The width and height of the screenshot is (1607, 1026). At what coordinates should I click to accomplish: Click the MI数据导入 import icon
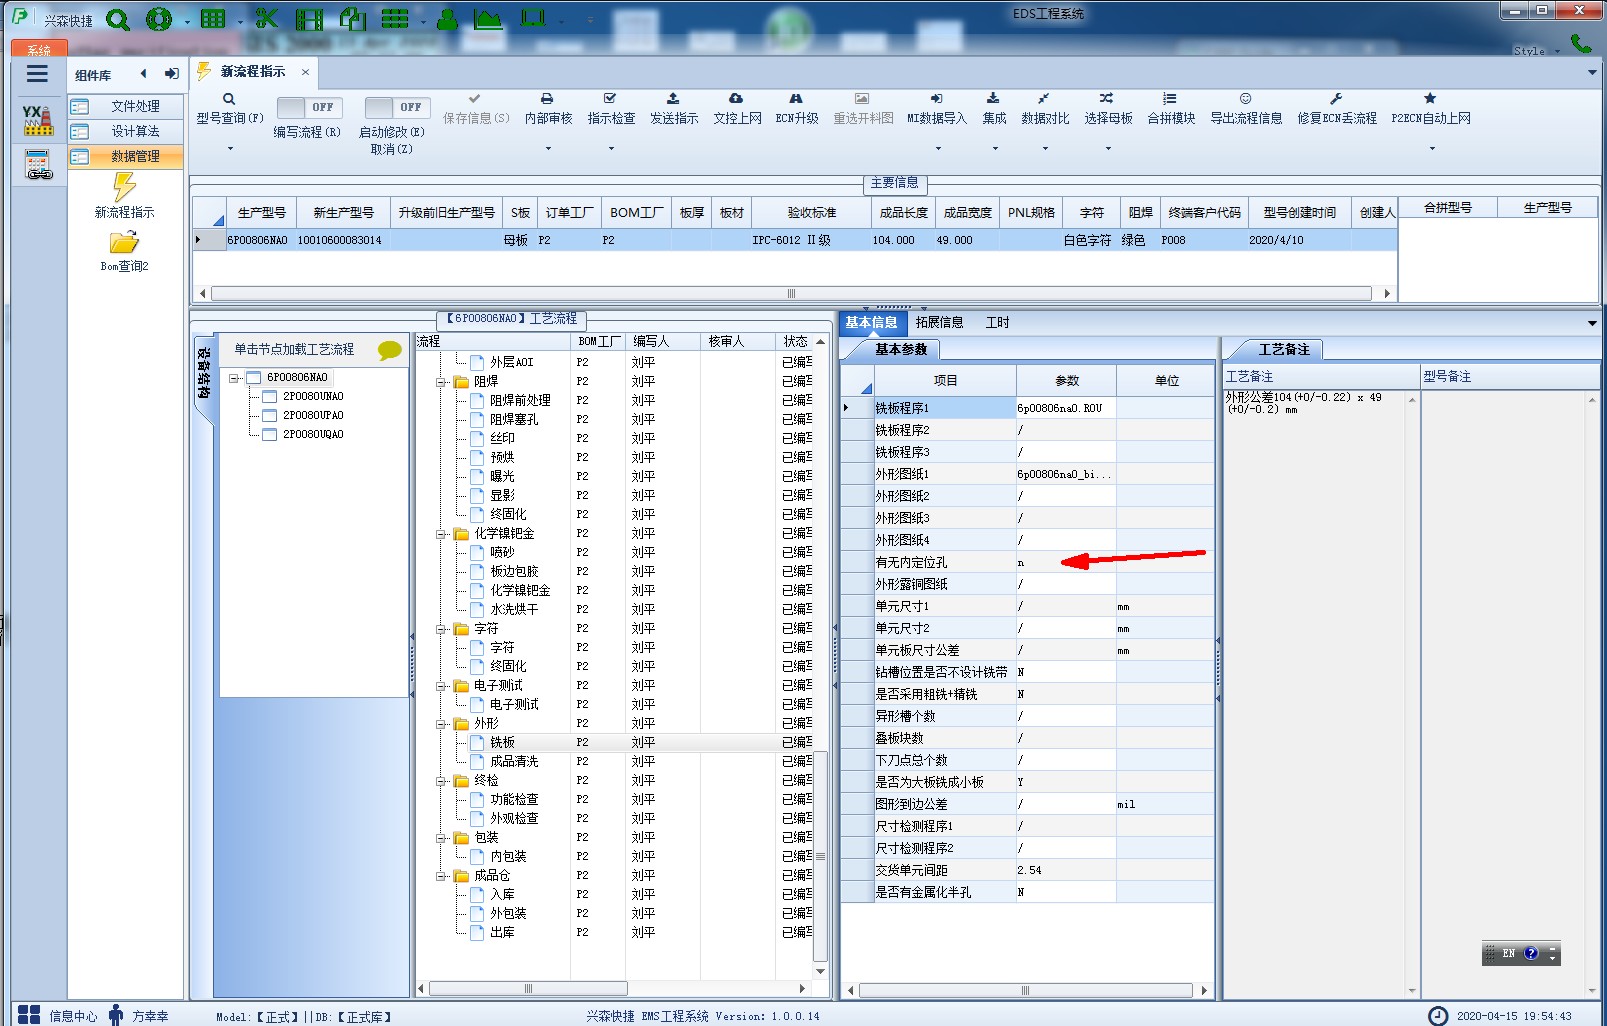(936, 99)
